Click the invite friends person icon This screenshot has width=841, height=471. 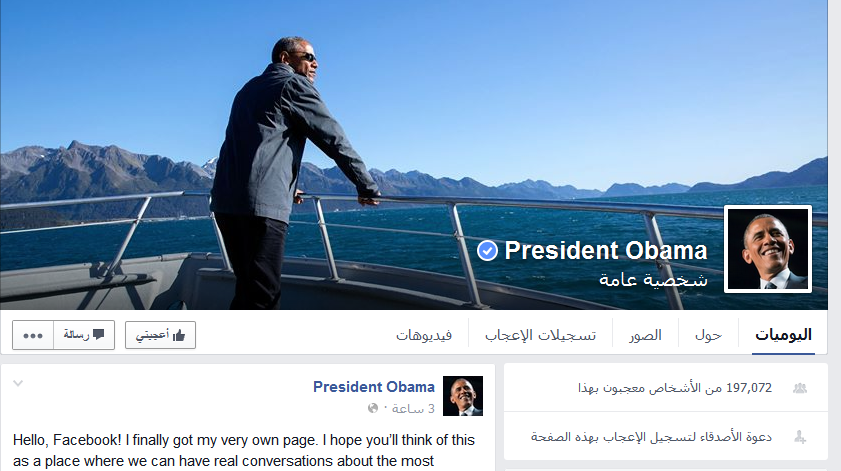pos(800,437)
